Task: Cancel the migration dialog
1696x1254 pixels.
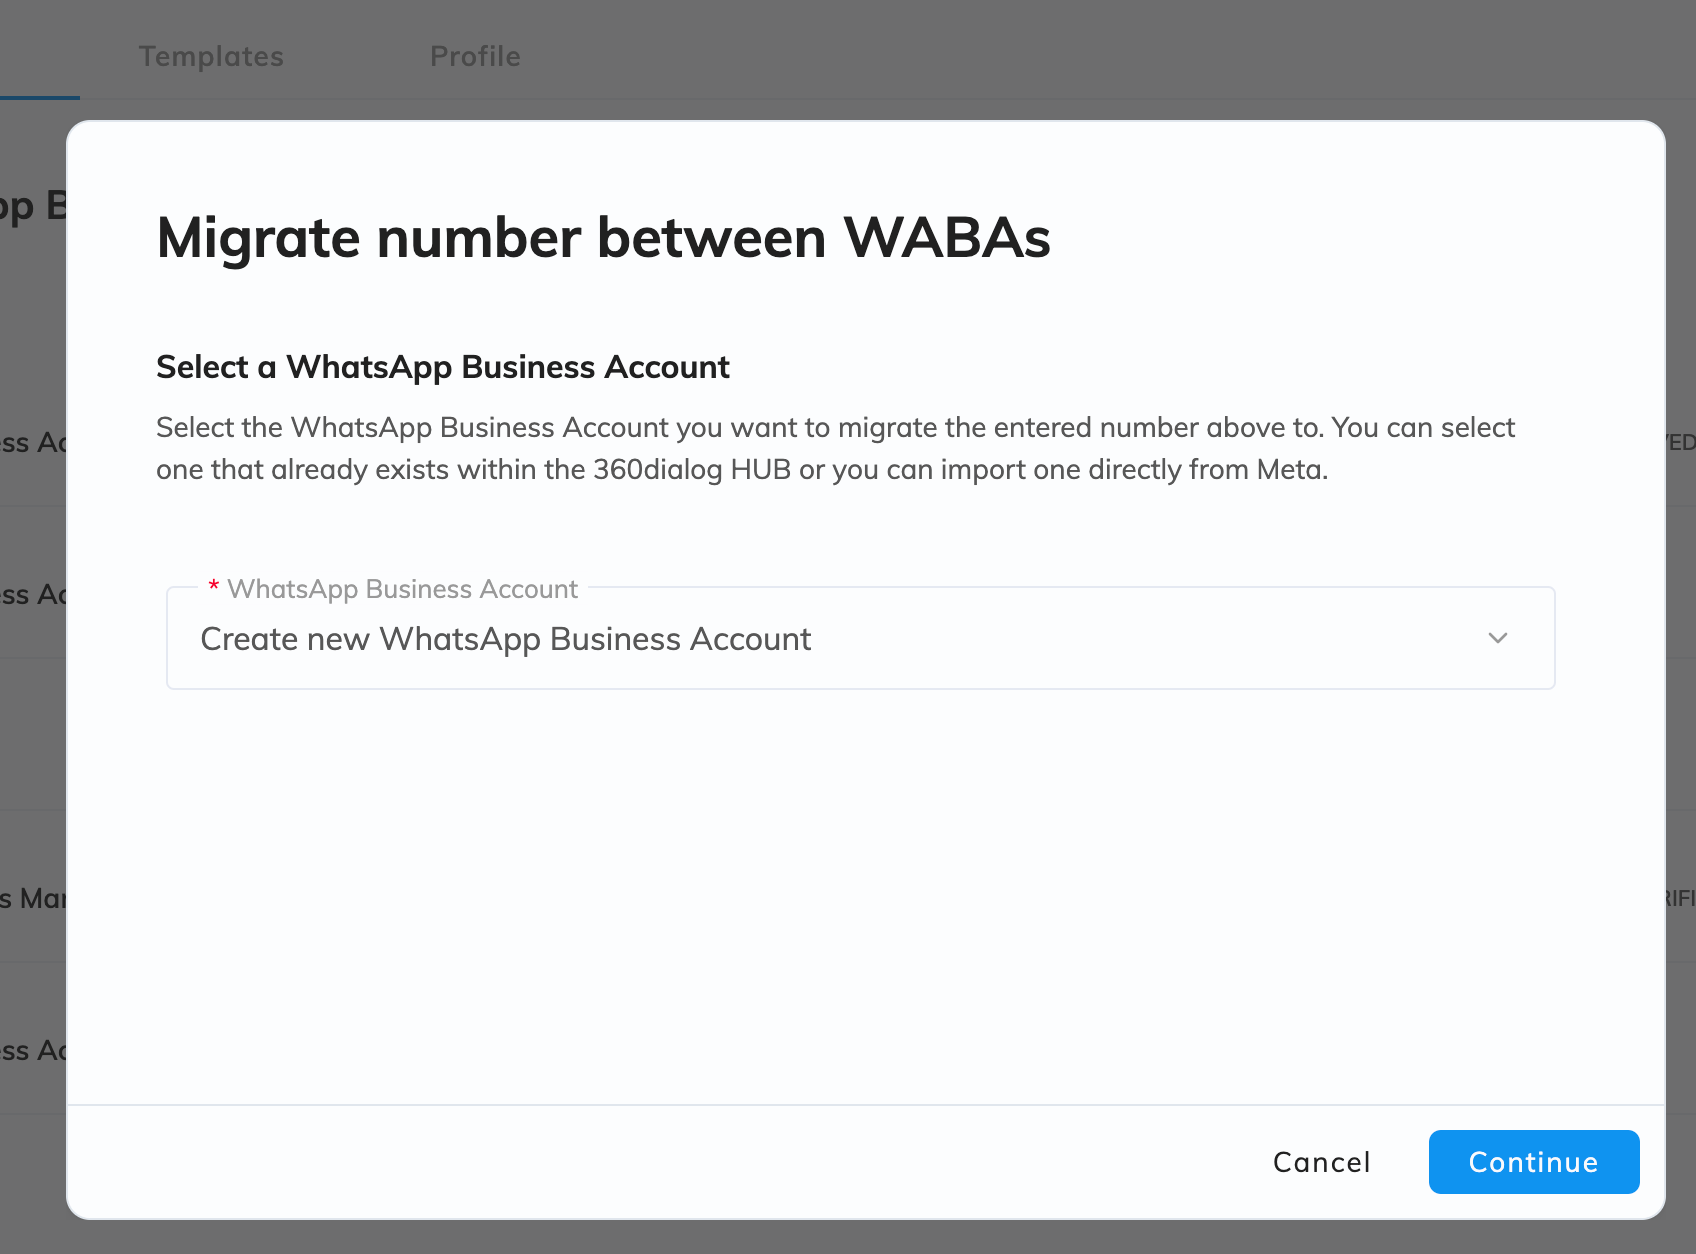Action: coord(1321,1162)
